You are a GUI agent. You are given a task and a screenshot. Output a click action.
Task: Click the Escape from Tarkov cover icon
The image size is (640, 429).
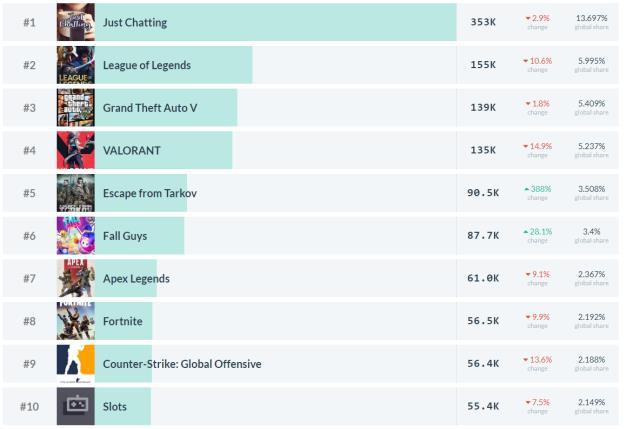(76, 193)
